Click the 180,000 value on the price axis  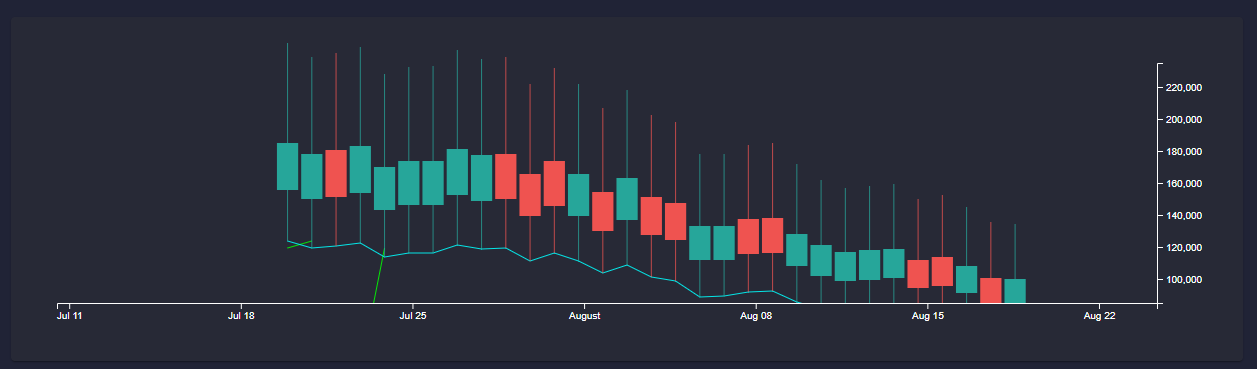tap(1183, 152)
